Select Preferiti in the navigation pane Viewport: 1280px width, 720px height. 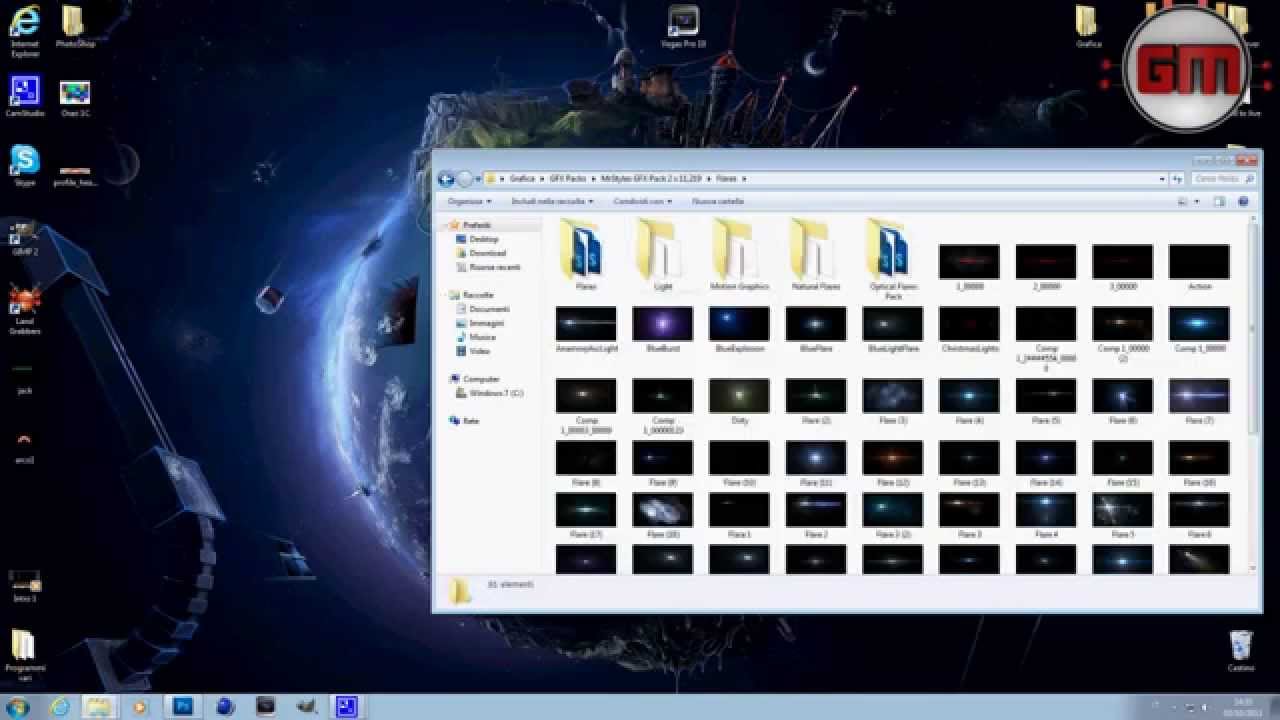477,225
